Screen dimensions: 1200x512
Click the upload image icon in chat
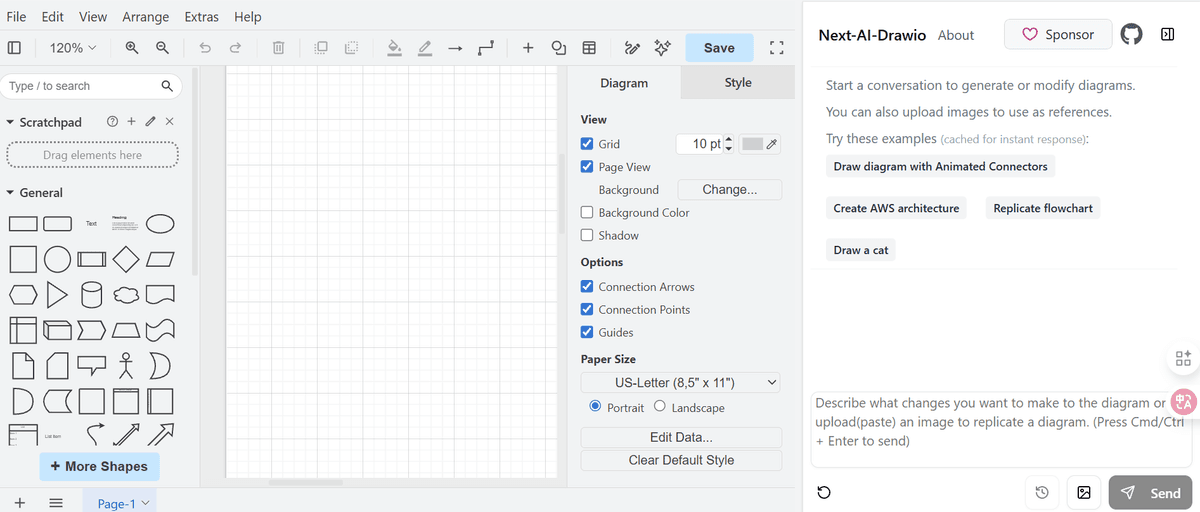coord(1083,492)
